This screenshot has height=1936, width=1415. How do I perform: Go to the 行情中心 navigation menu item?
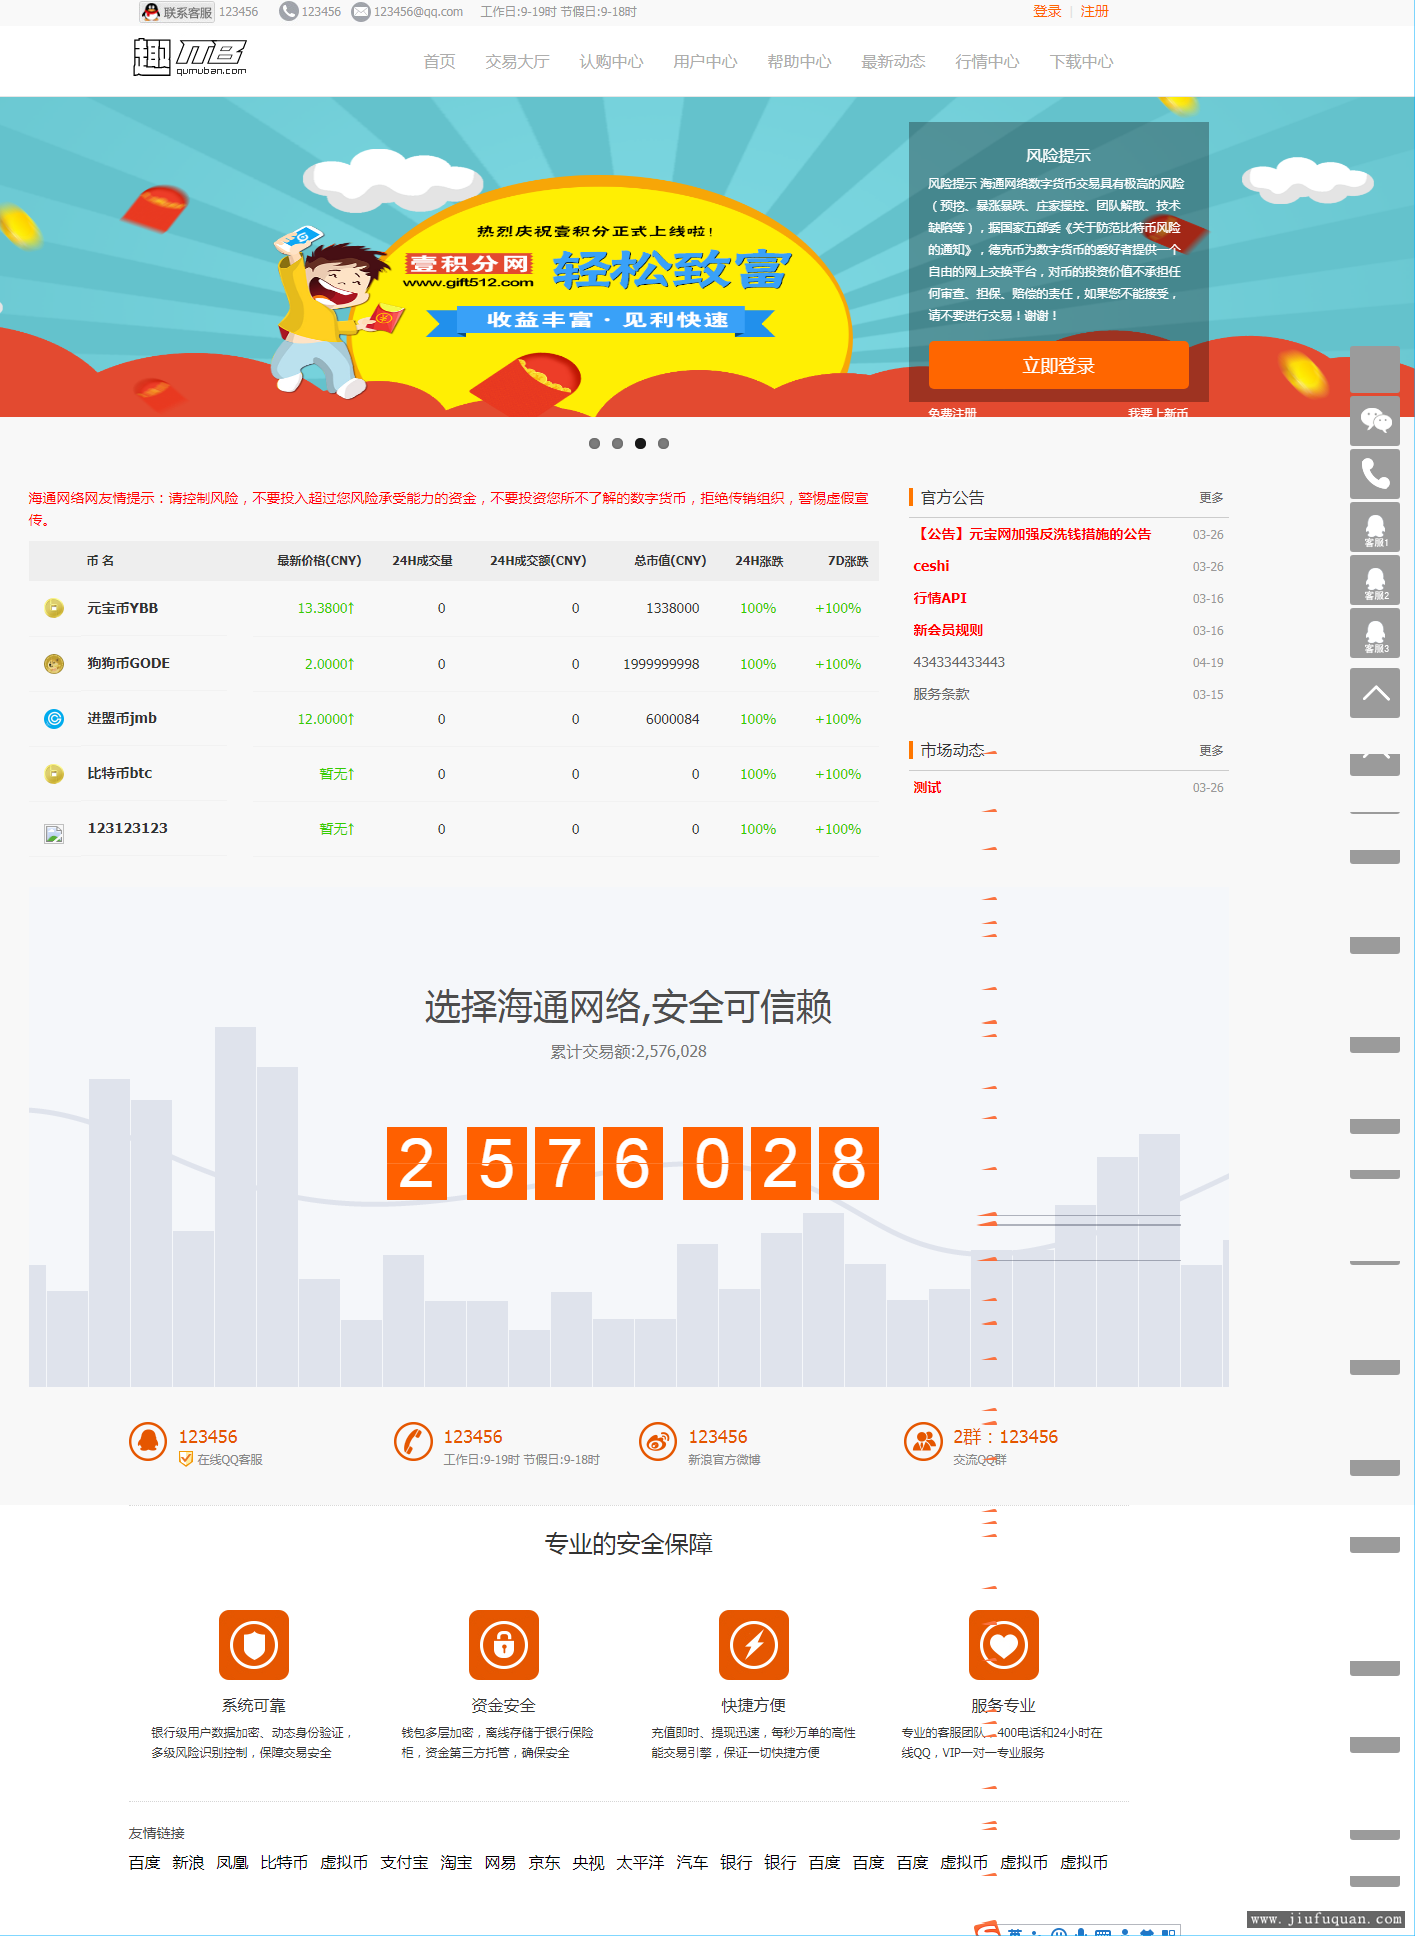tap(987, 62)
